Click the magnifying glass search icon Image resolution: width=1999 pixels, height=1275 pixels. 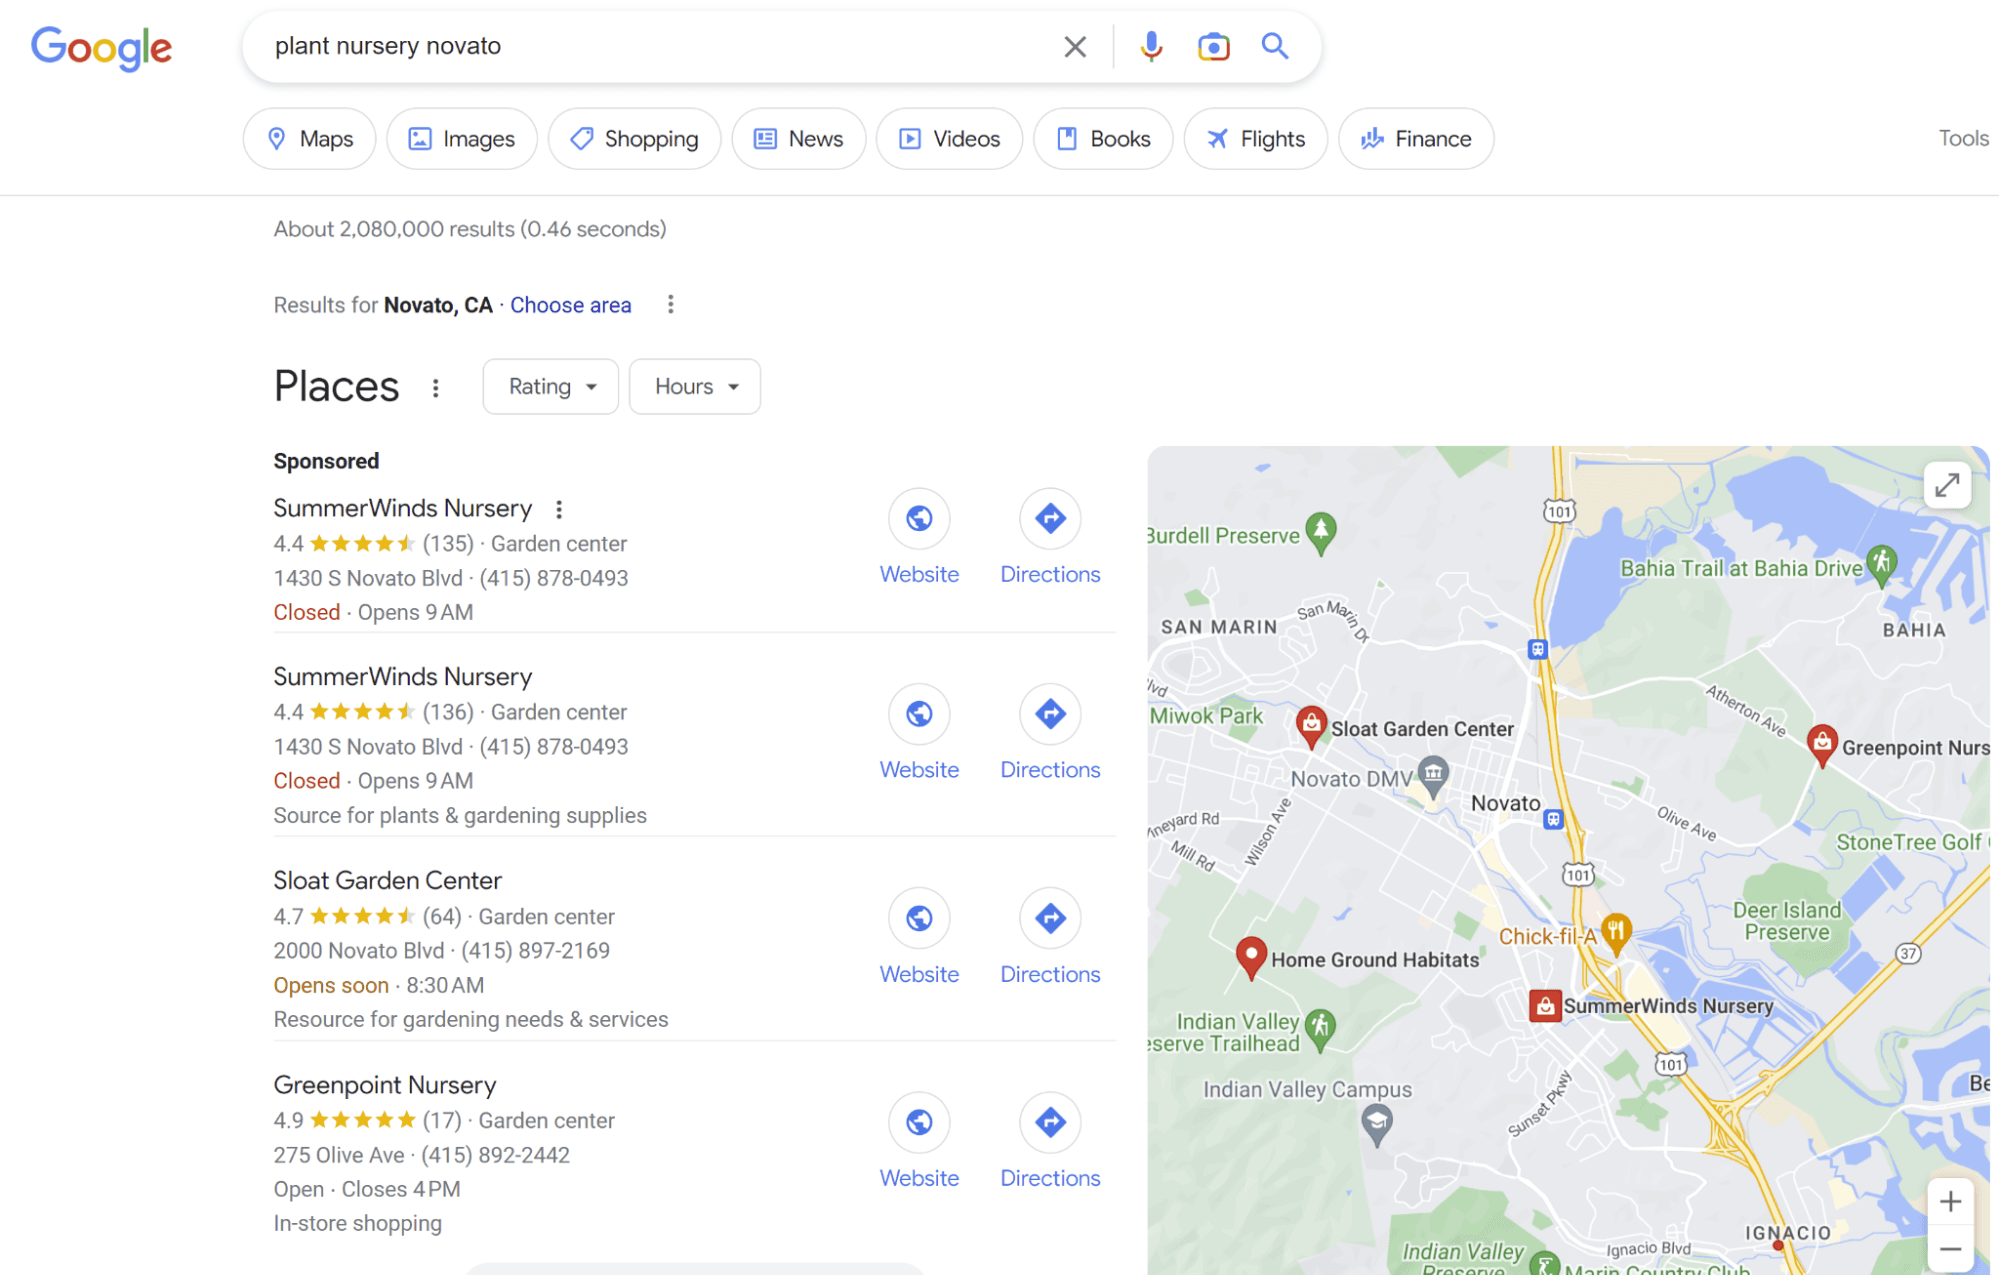pyautogui.click(x=1275, y=46)
